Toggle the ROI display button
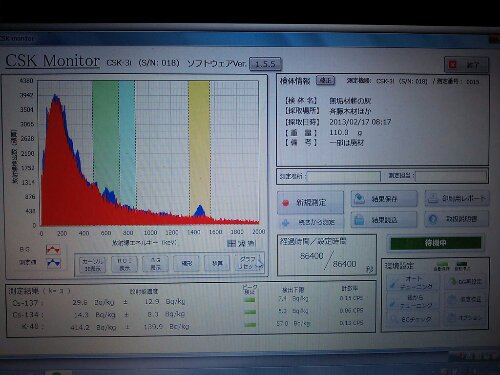This screenshot has height=375, width=500. (124, 264)
